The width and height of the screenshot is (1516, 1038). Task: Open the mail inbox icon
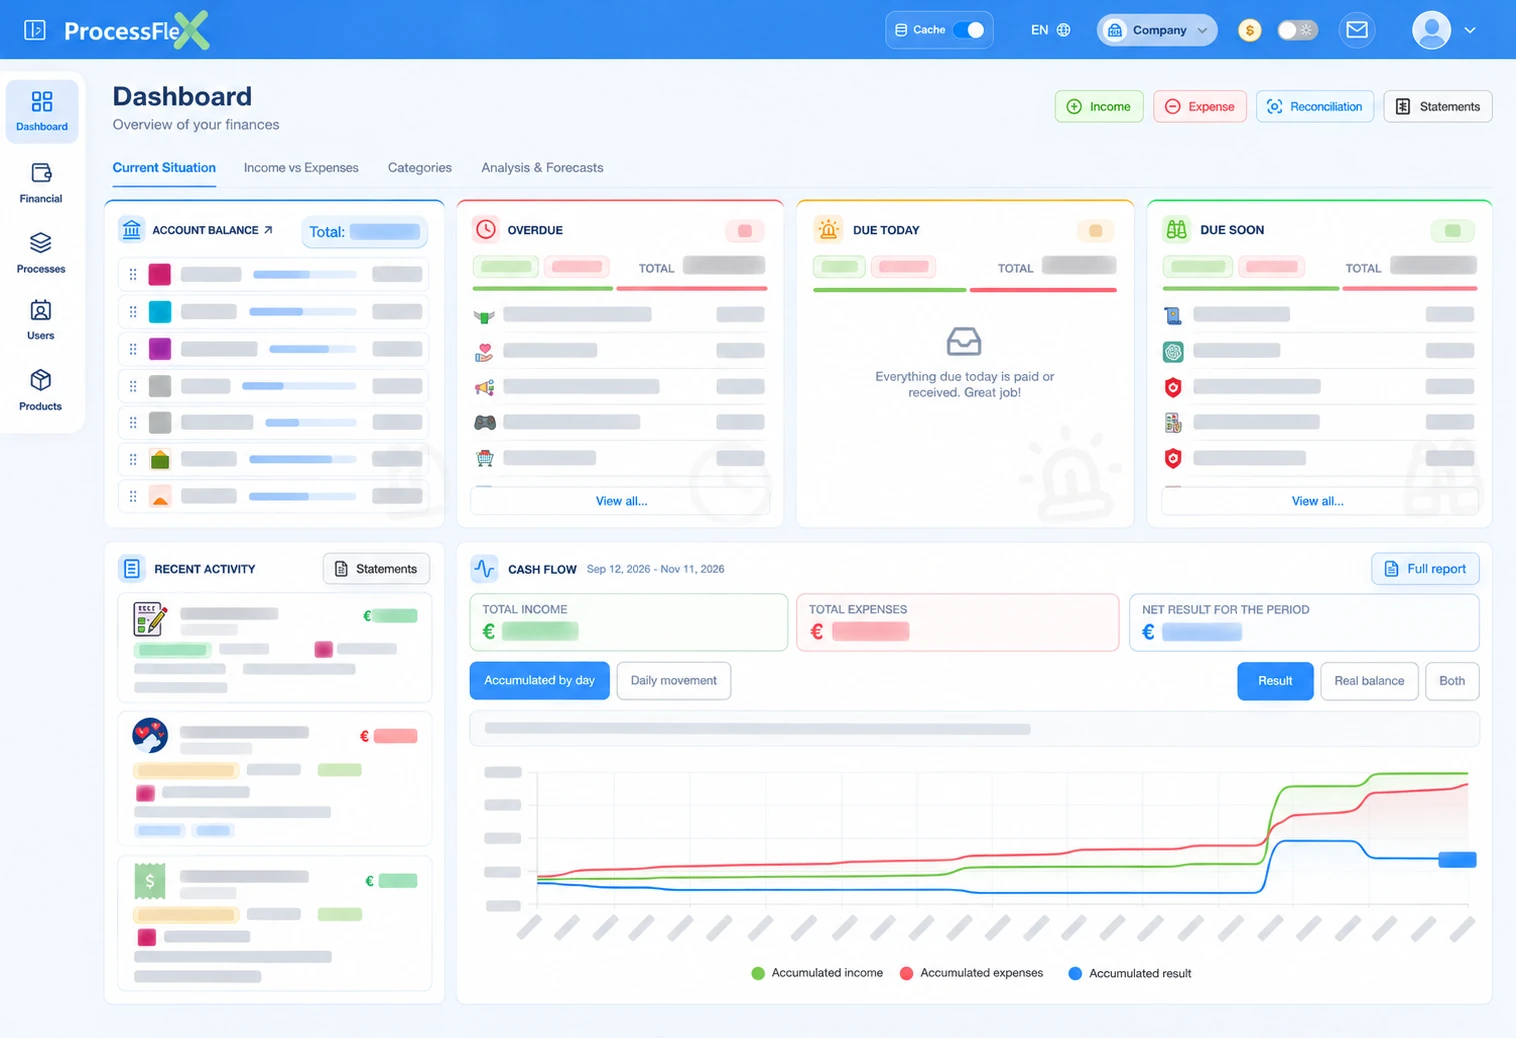click(x=1357, y=30)
